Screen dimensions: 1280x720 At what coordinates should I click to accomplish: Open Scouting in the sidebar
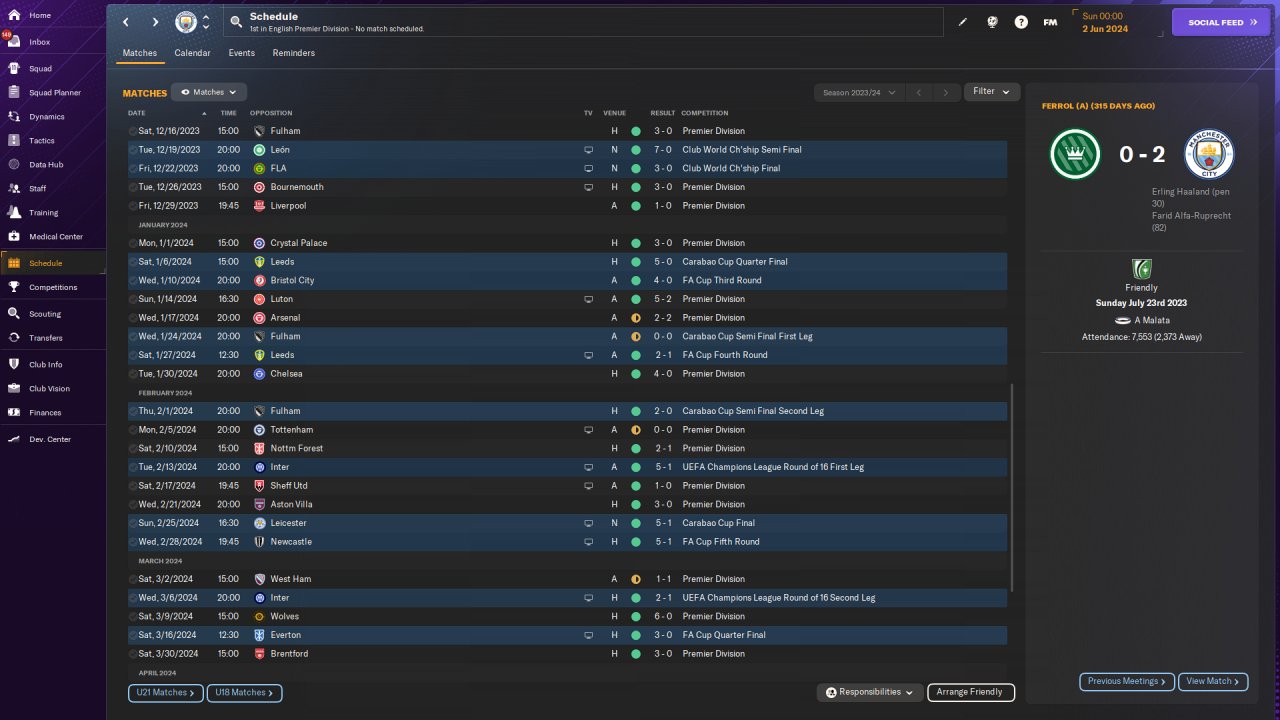(x=52, y=314)
